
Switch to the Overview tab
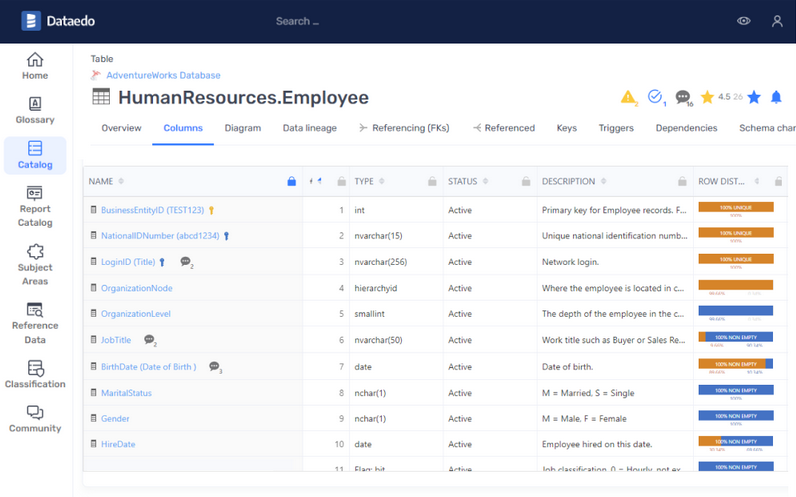click(x=121, y=128)
